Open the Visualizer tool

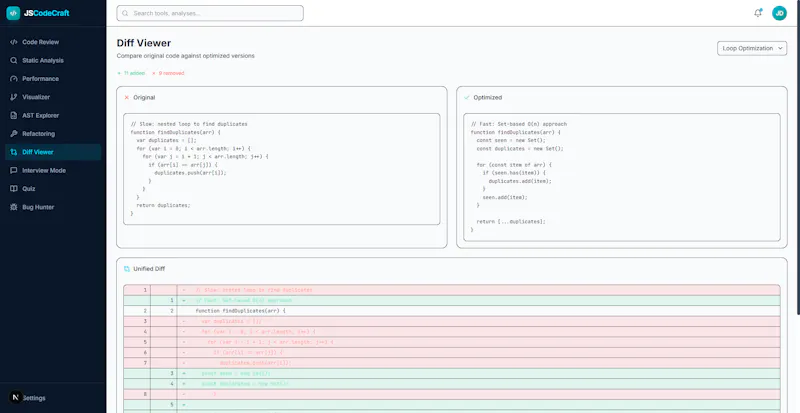point(53,97)
